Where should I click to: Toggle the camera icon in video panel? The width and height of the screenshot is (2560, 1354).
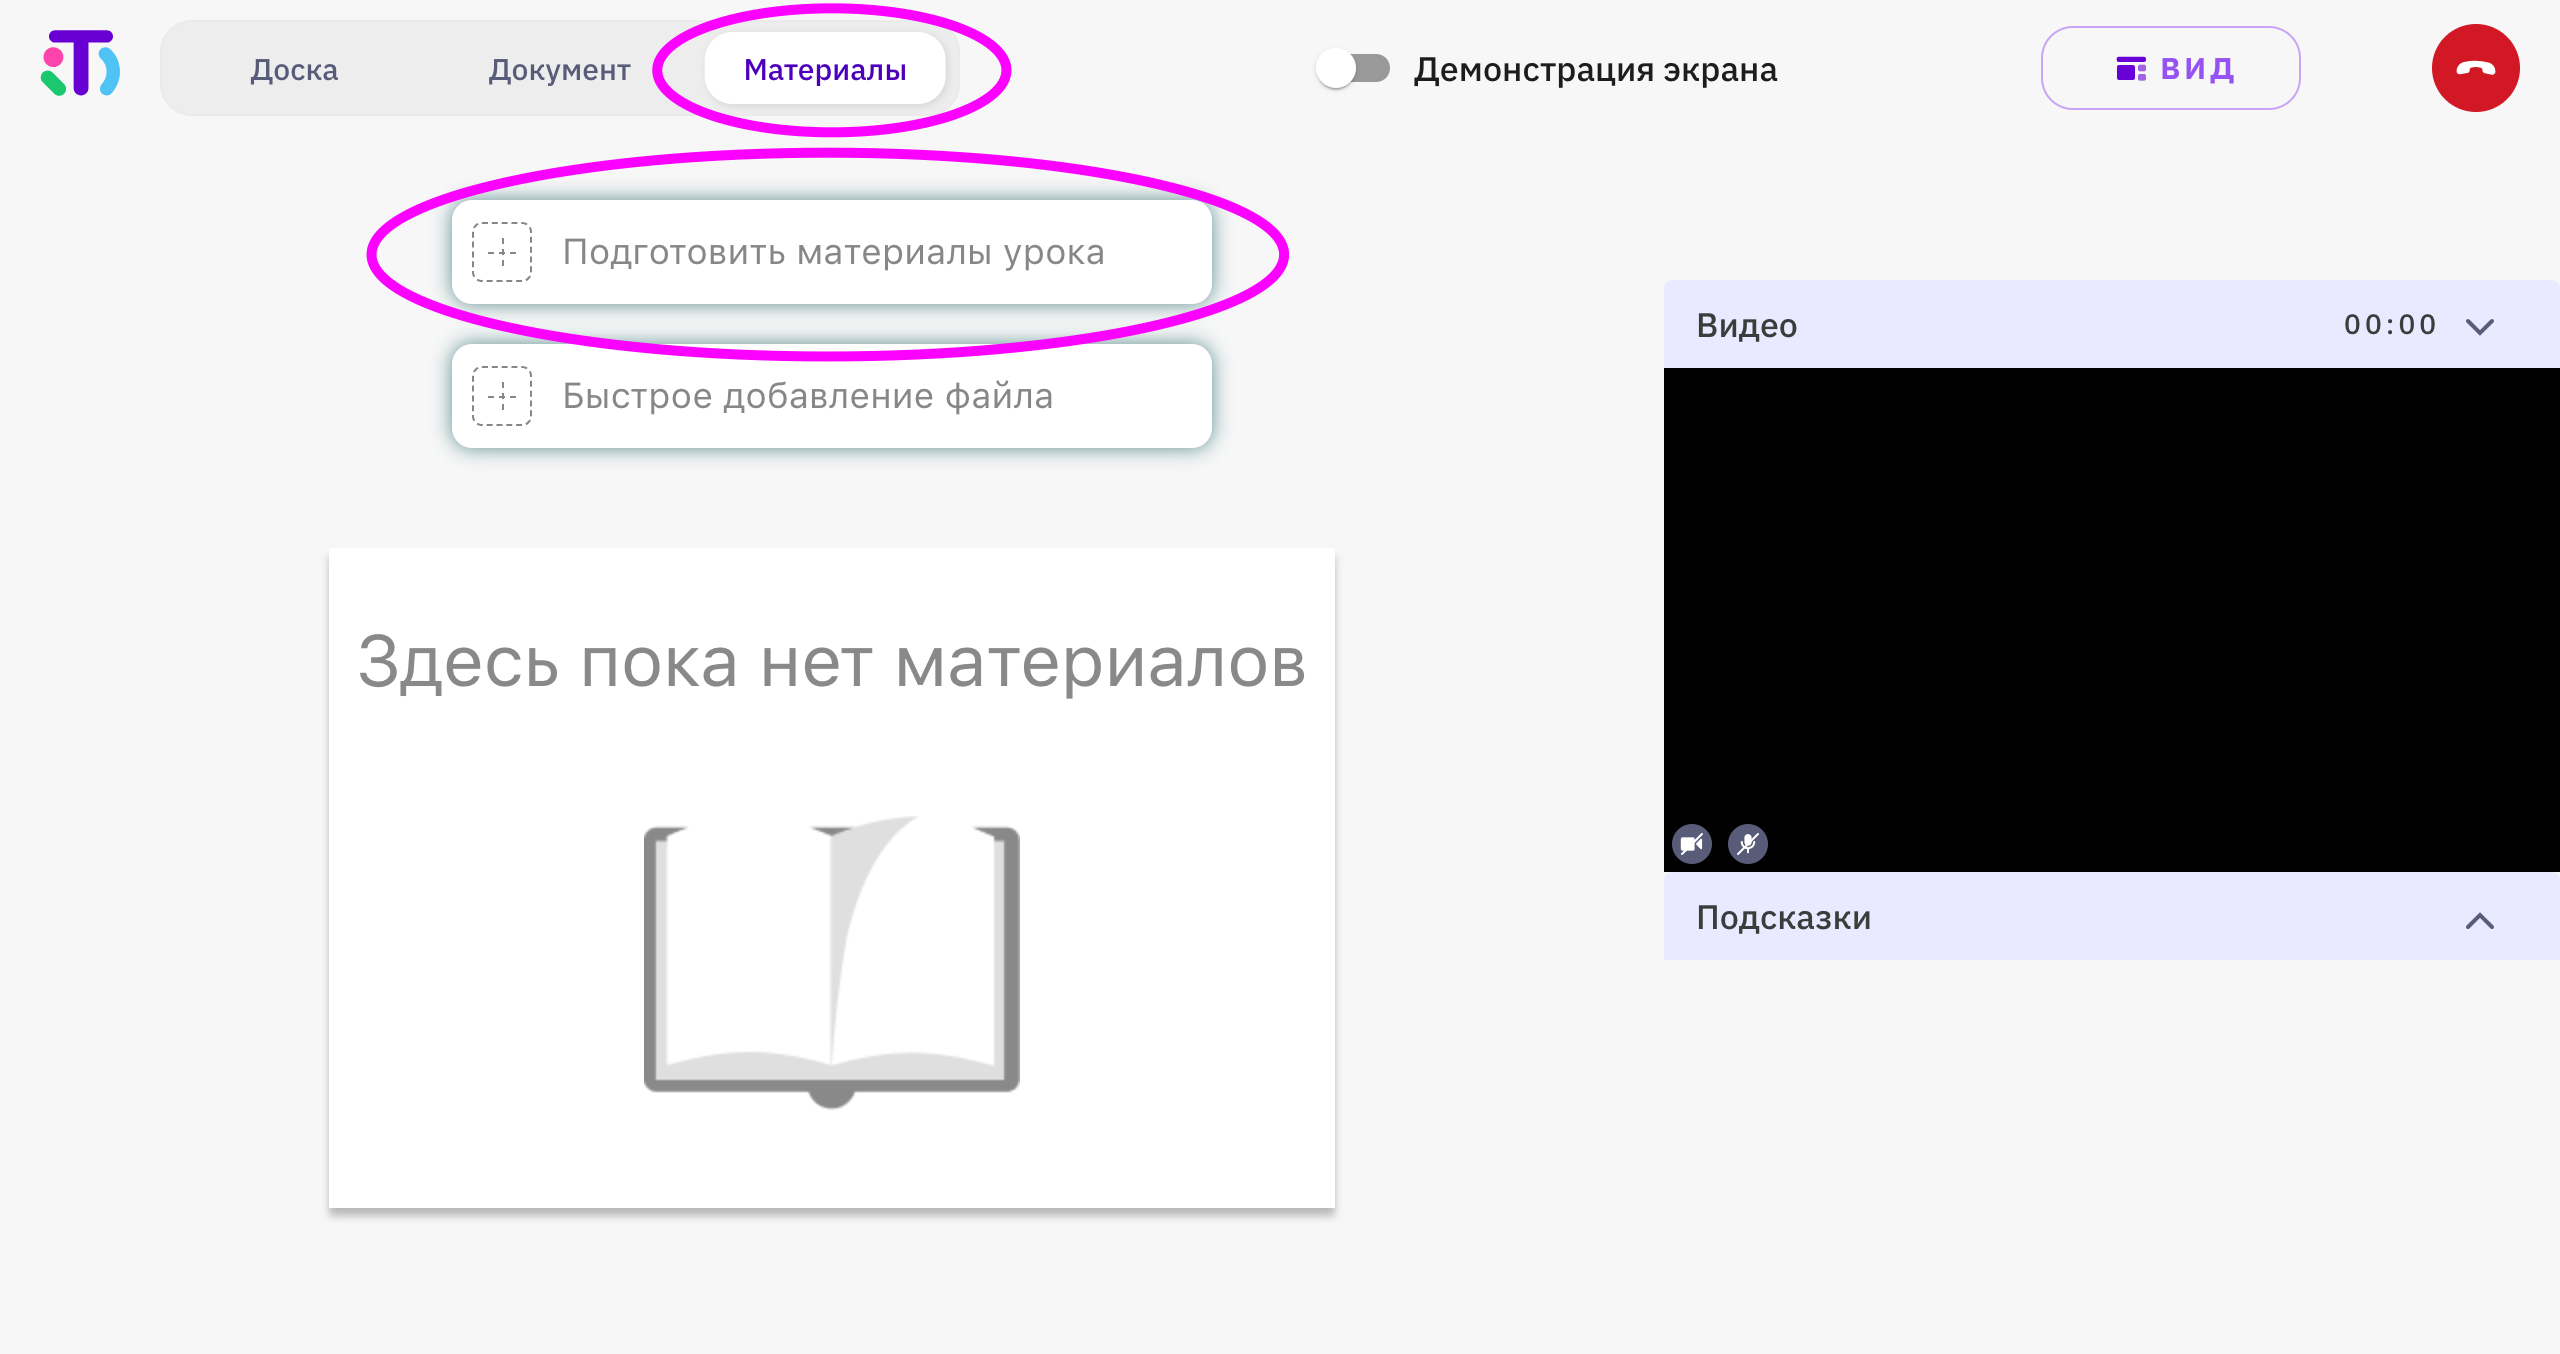click(x=1692, y=844)
